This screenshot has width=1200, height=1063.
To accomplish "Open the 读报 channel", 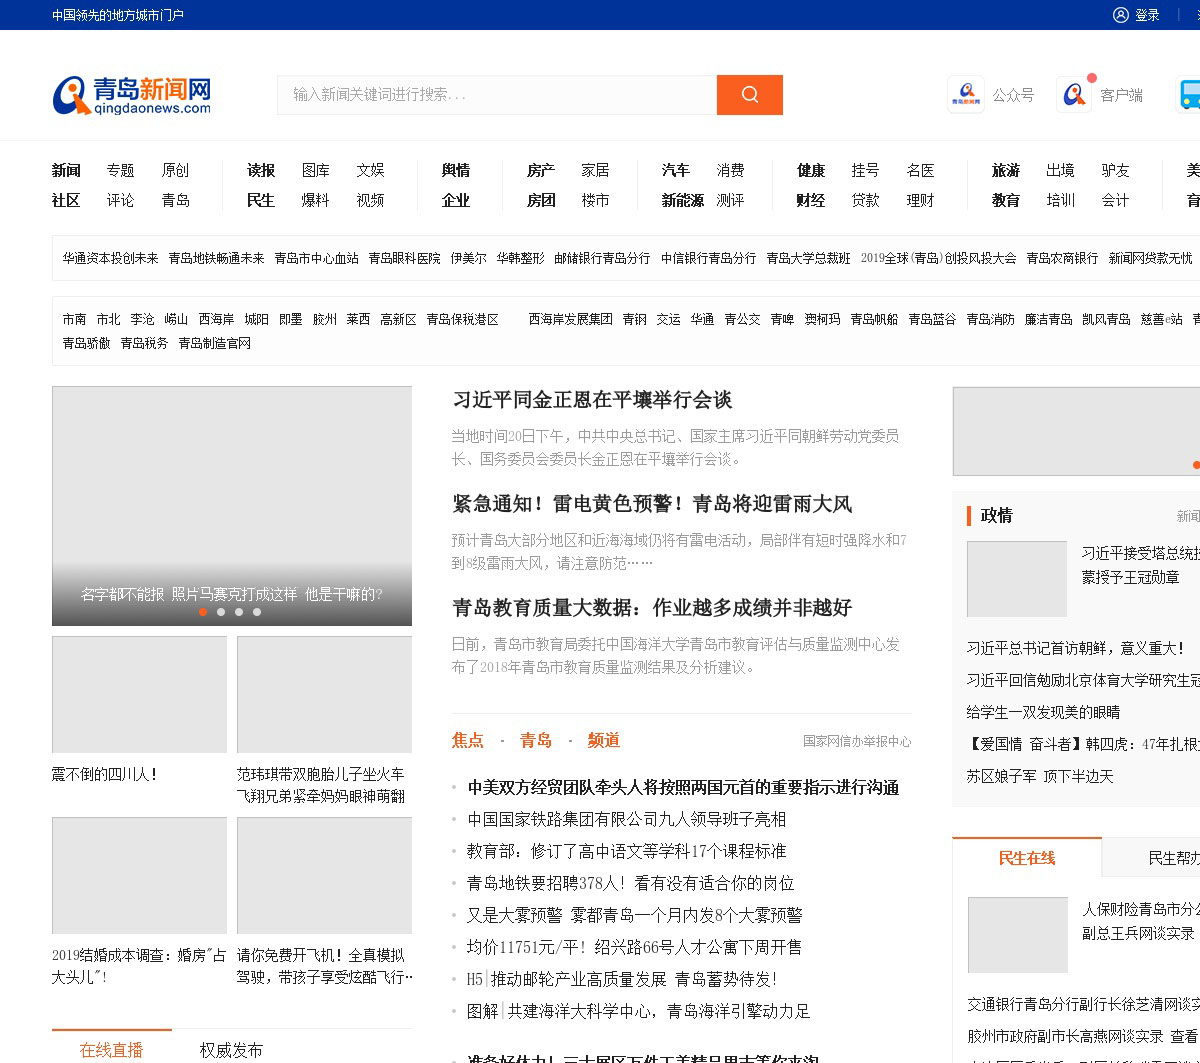I will pyautogui.click(x=261, y=170).
